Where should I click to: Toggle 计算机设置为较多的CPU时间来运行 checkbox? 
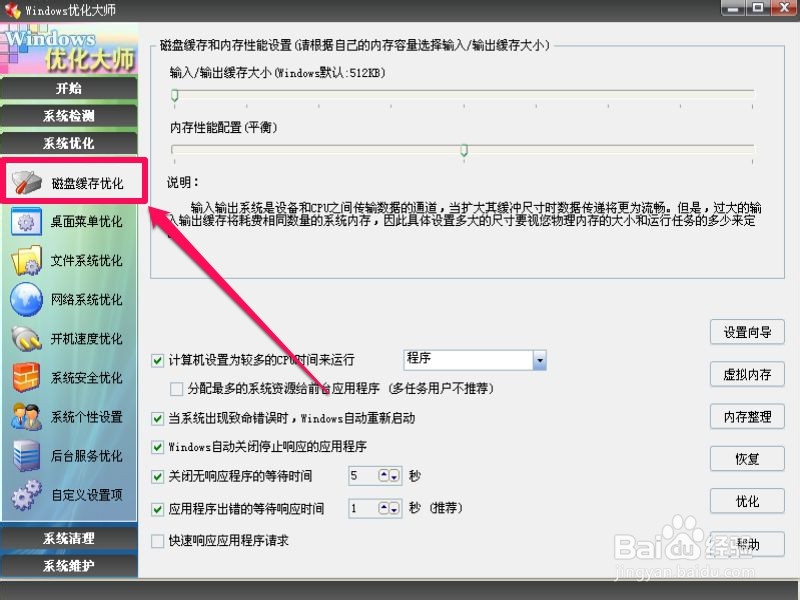(x=158, y=361)
